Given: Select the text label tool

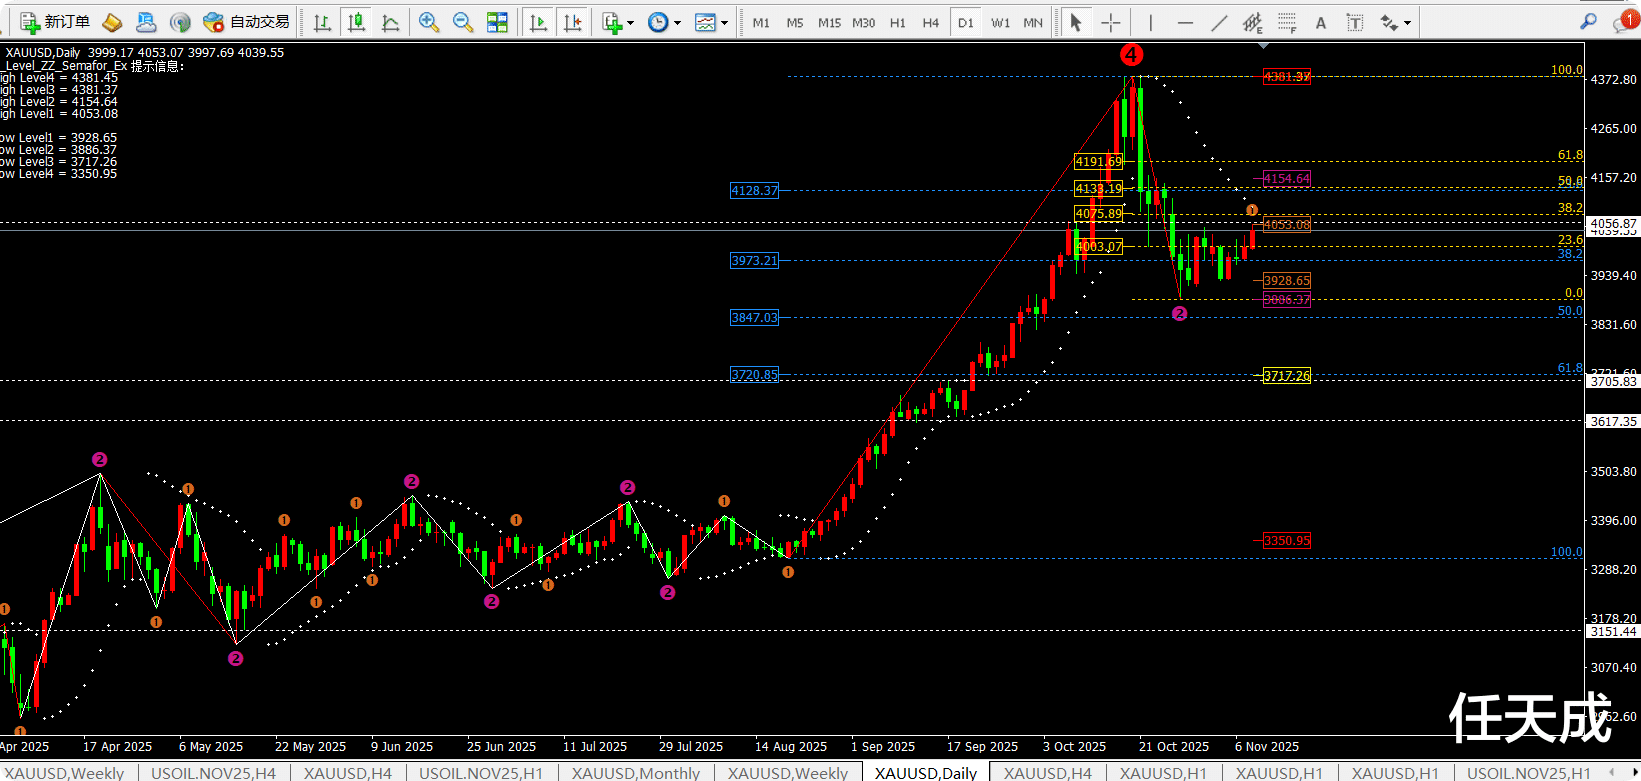Looking at the screenshot, I should tap(1355, 21).
